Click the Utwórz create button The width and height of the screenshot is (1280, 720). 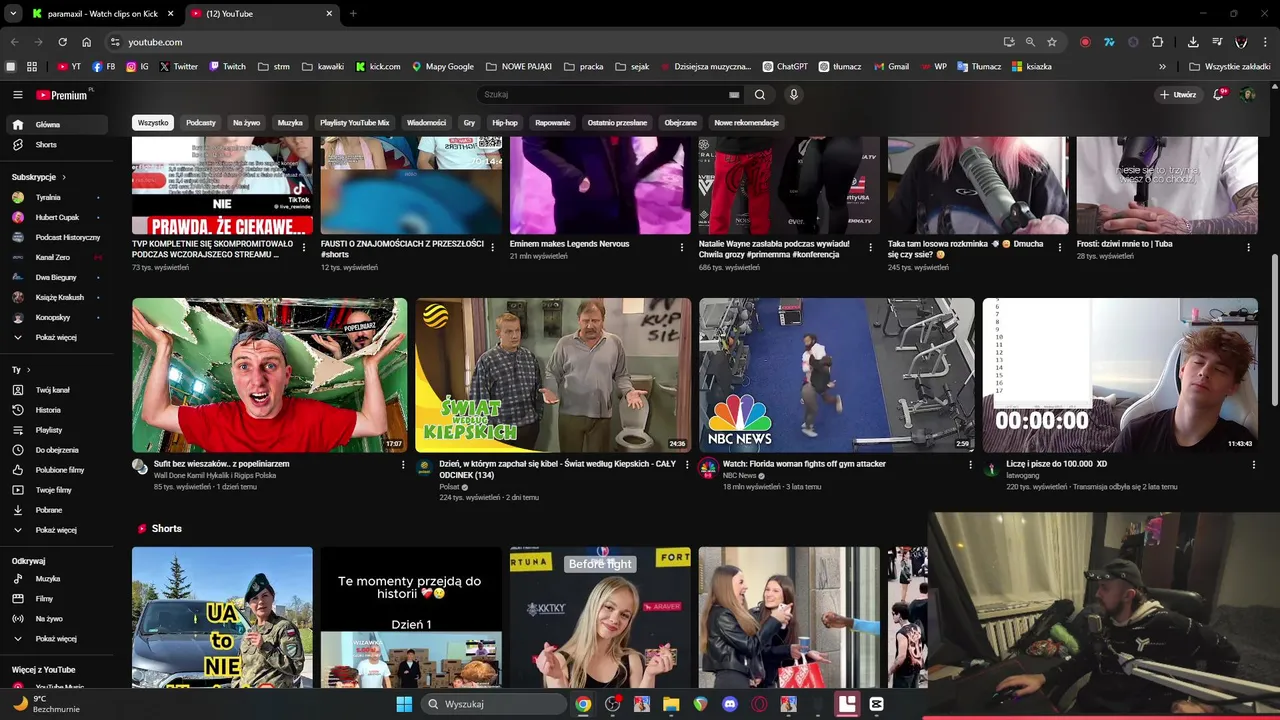click(1178, 95)
